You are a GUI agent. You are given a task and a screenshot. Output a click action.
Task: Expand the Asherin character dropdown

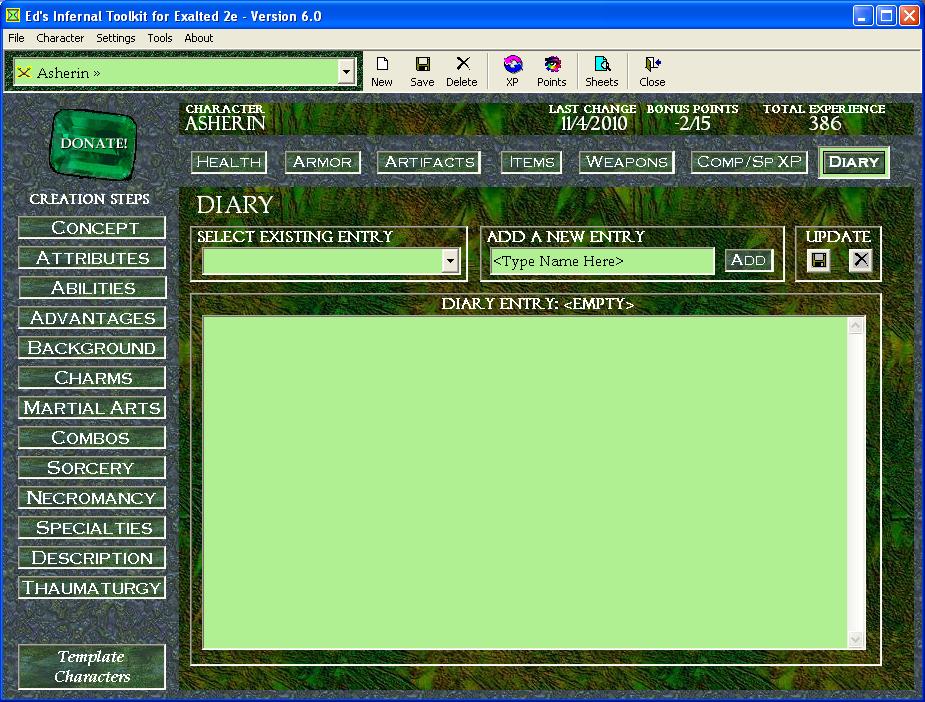[x=346, y=73]
